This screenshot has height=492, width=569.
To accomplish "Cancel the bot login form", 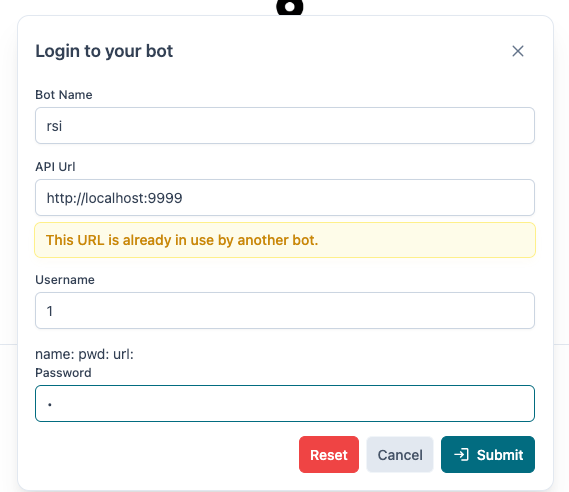I will (x=400, y=455).
